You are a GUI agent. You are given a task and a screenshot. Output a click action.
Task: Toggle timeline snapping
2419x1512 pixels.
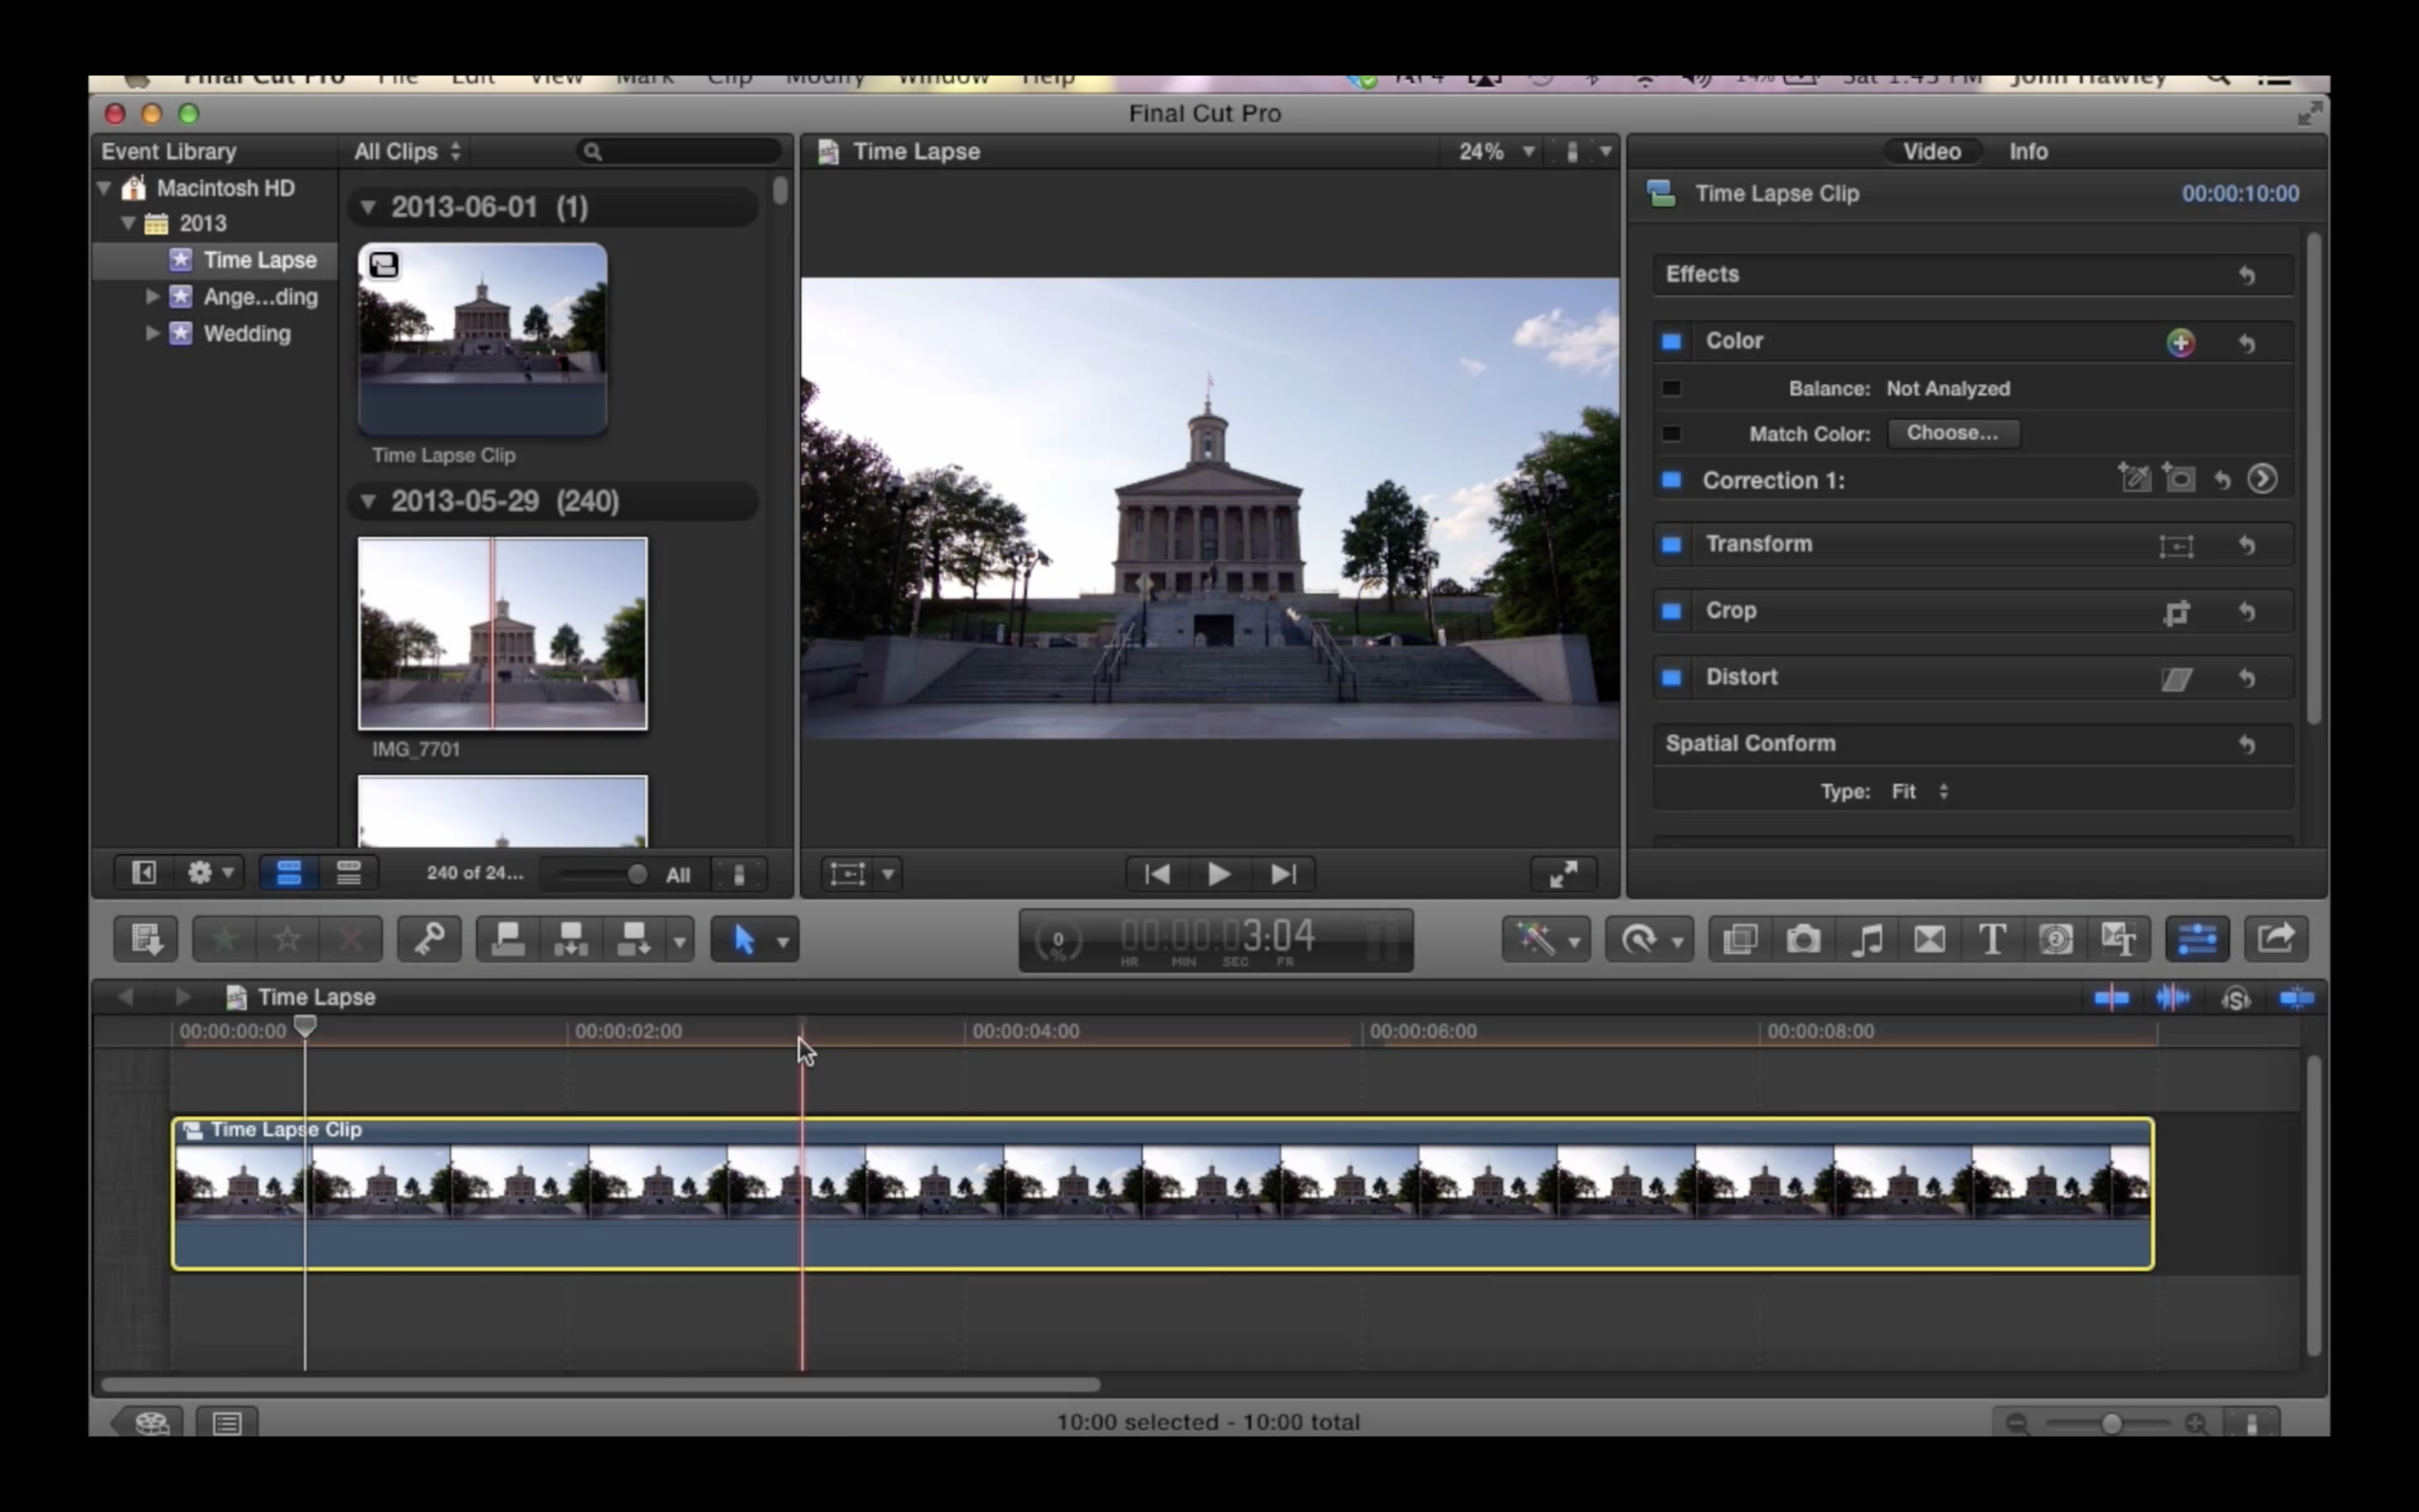[x=2296, y=998]
